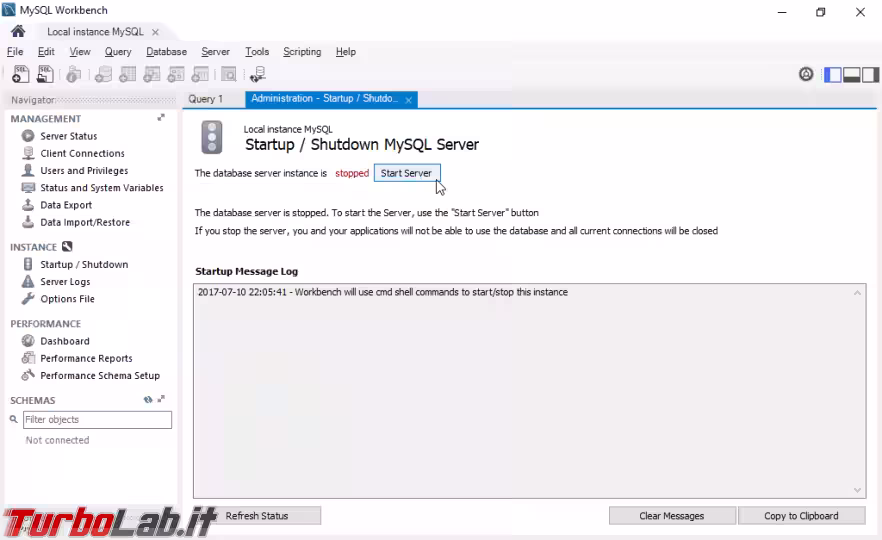Create a new schema toolbar icon
This screenshot has height=540, width=882.
pos(103,74)
